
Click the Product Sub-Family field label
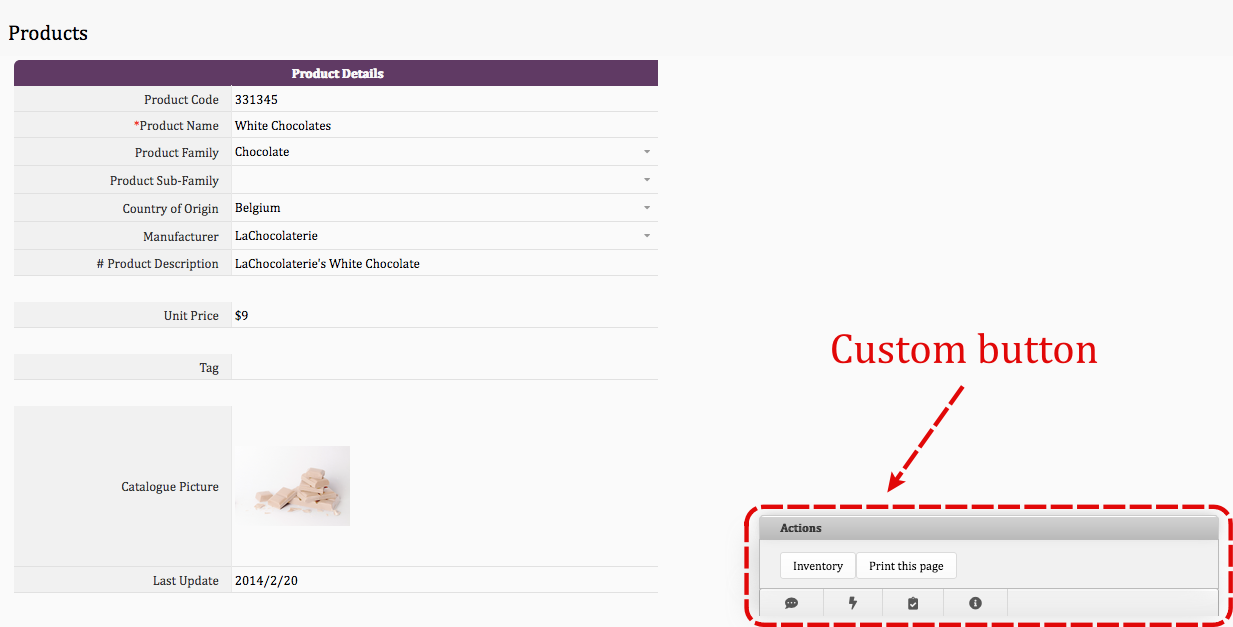point(164,181)
